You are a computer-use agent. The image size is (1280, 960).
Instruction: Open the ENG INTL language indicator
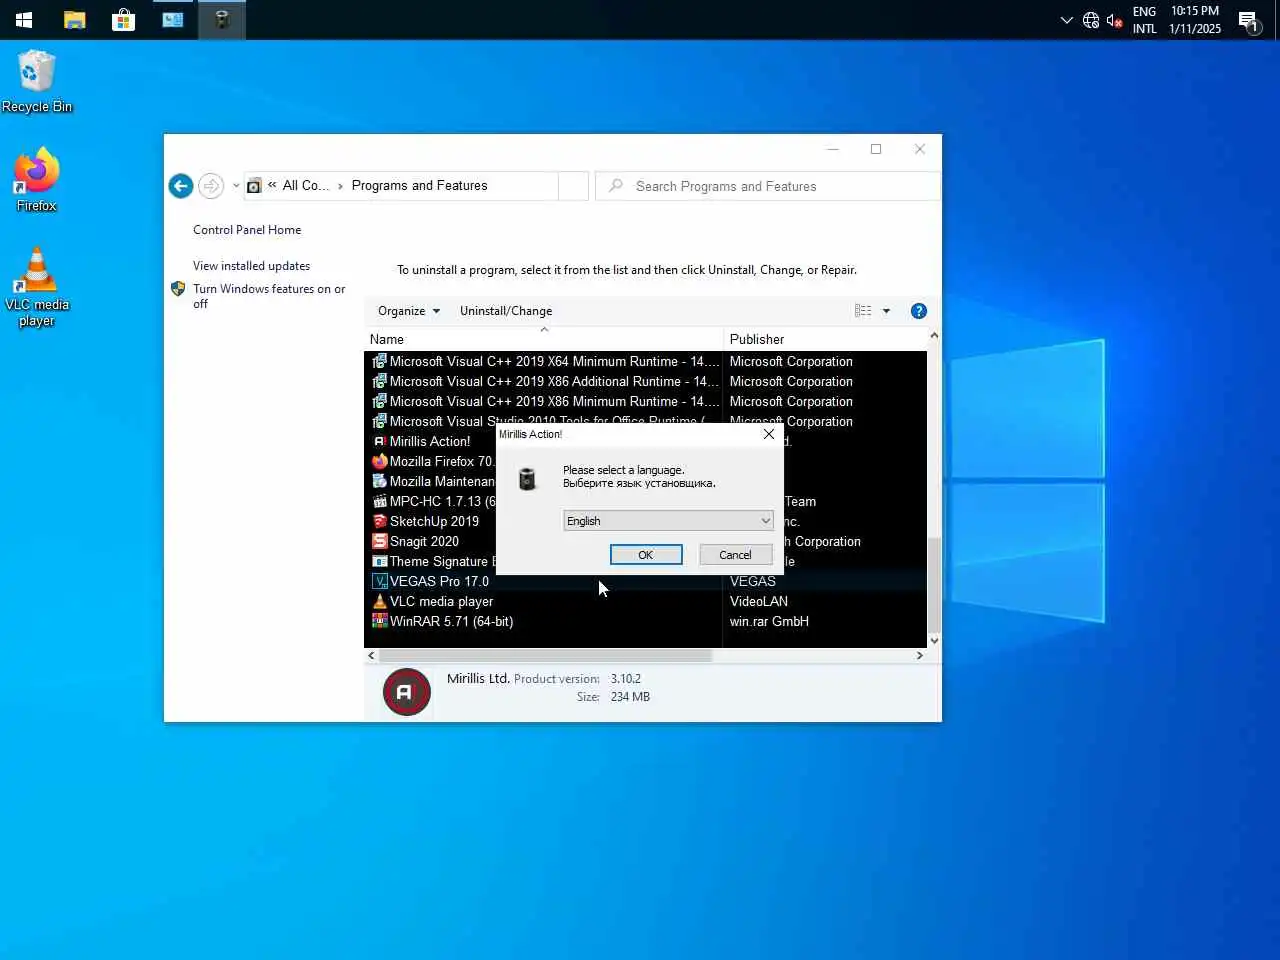pyautogui.click(x=1144, y=20)
